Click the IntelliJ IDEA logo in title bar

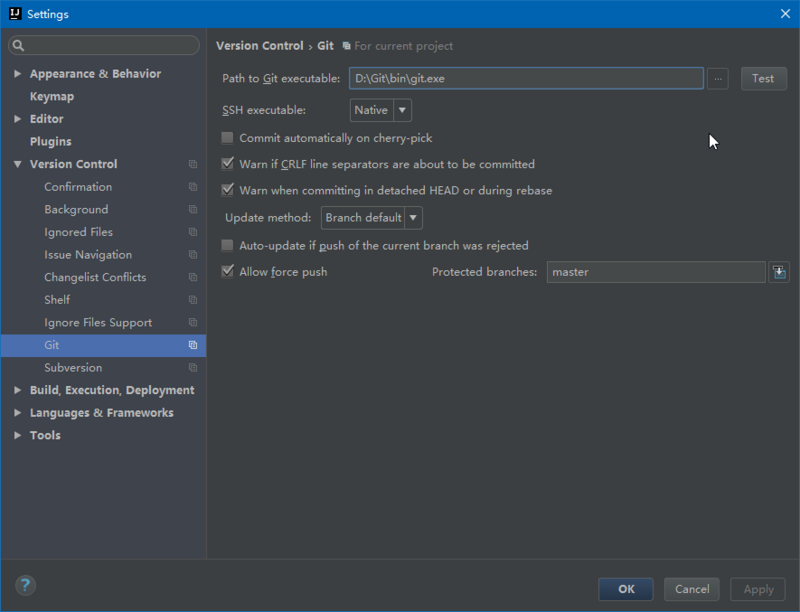tap(15, 14)
